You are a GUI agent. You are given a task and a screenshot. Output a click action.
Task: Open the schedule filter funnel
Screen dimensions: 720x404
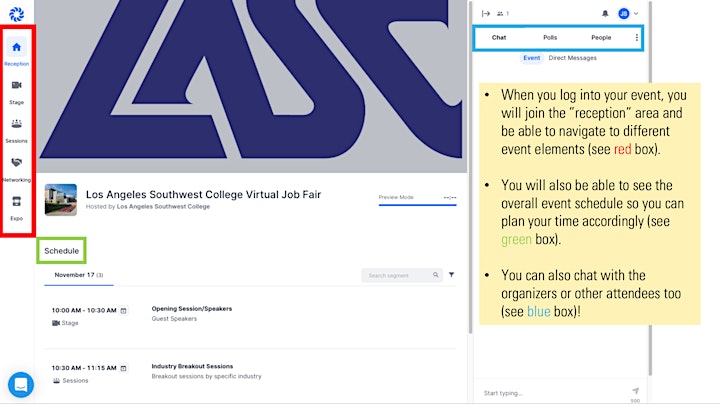[451, 275]
